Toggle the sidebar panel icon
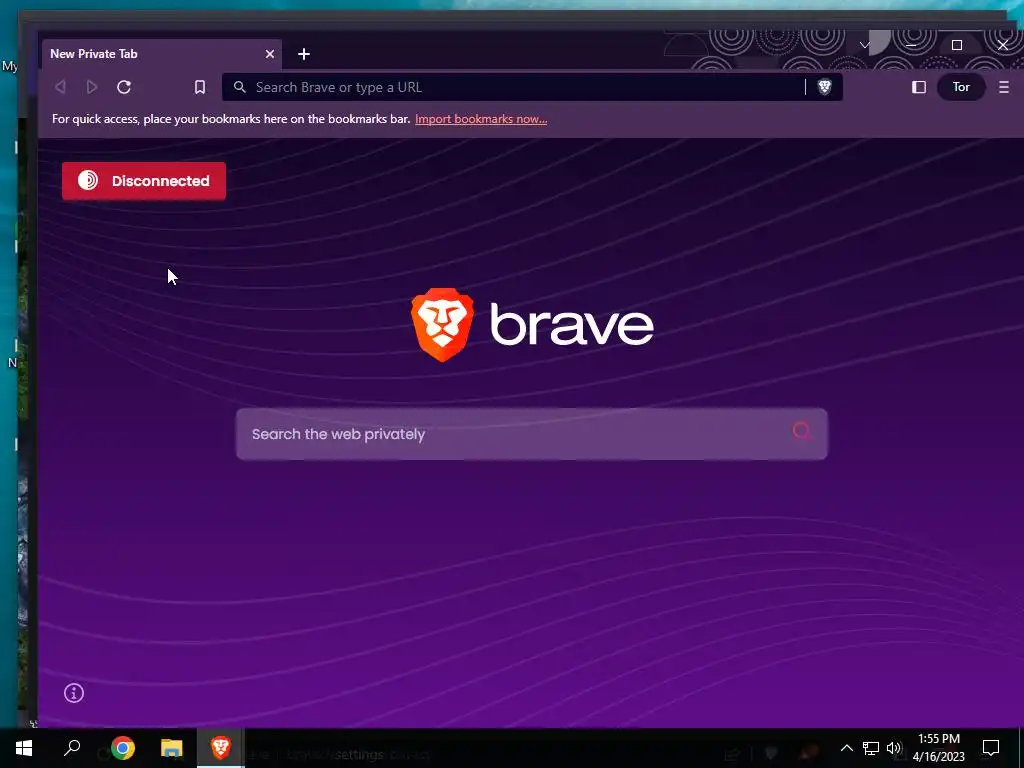 click(919, 87)
